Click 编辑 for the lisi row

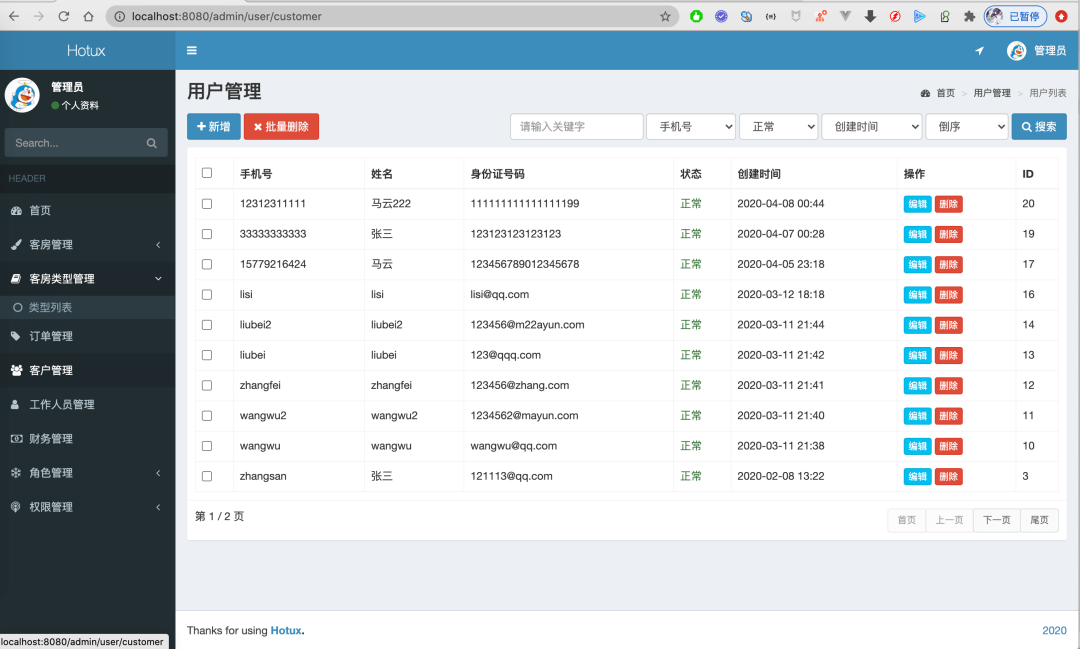(x=916, y=295)
